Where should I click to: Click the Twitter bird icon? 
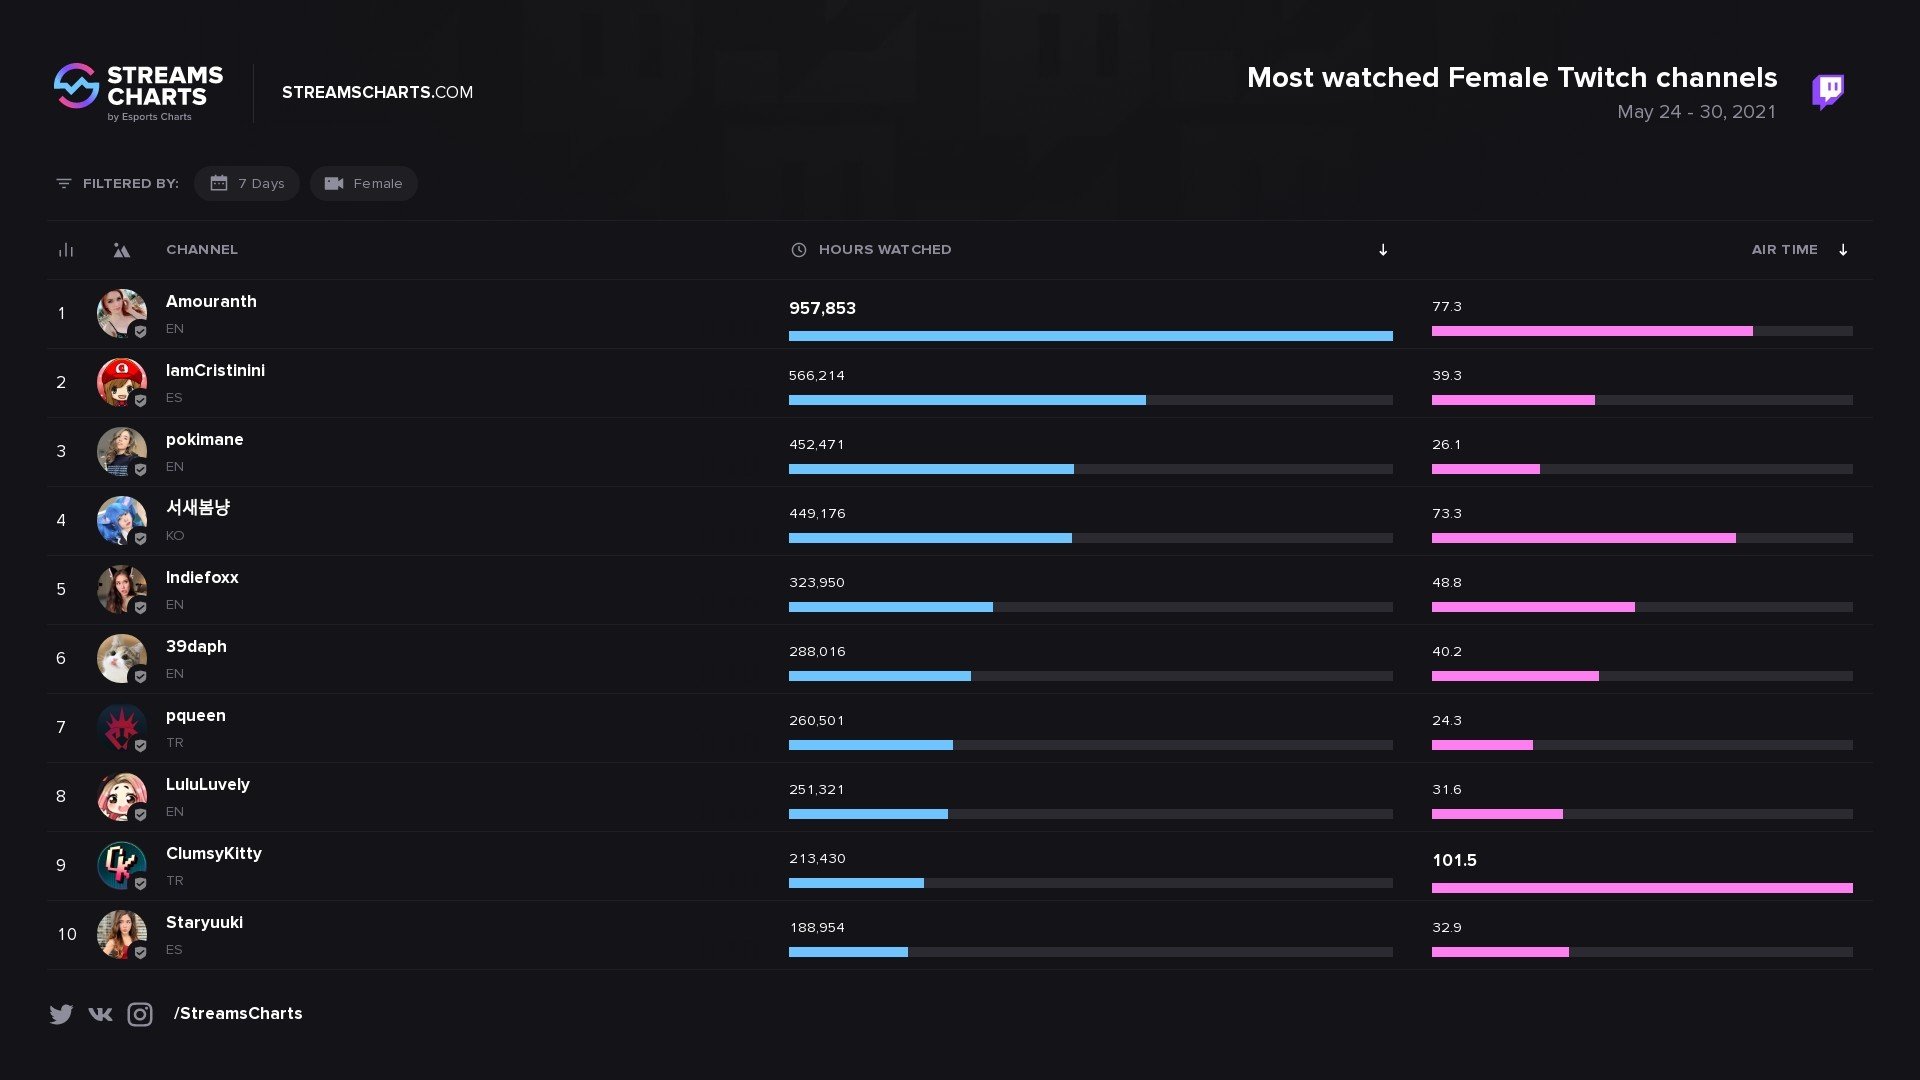(x=61, y=1014)
